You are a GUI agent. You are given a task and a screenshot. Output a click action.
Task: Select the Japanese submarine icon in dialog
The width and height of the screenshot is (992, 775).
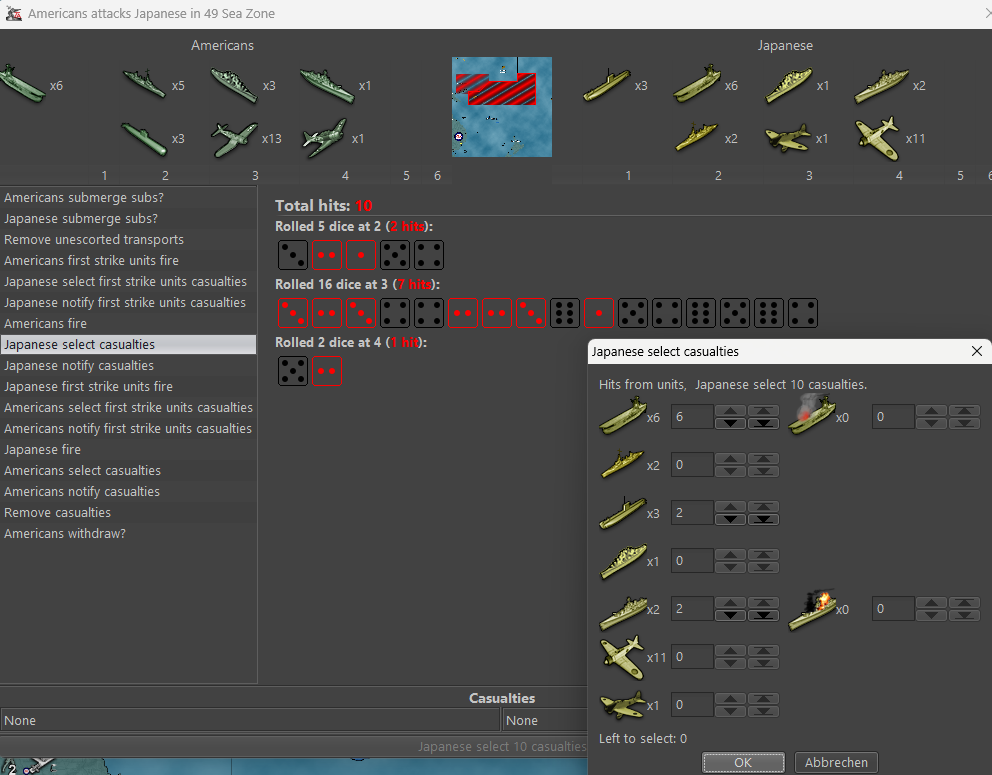(x=622, y=513)
